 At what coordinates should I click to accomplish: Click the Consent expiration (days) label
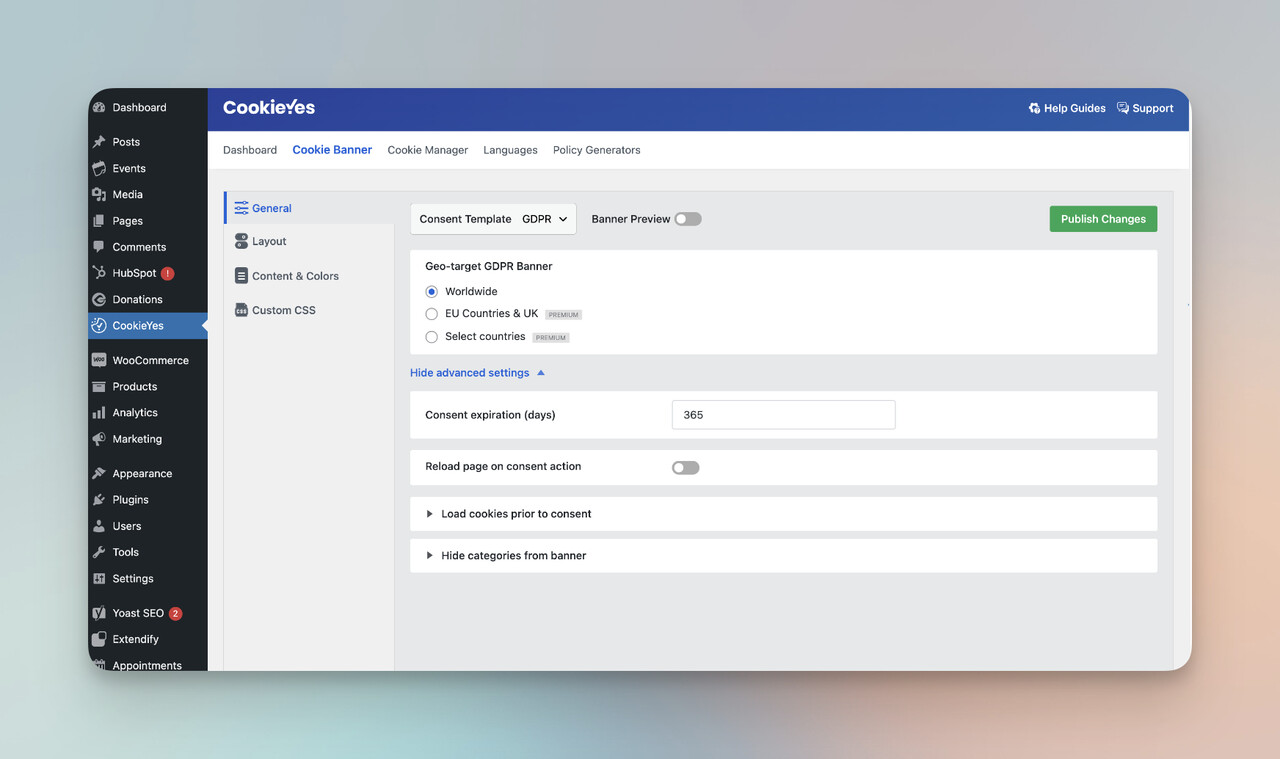(x=490, y=415)
